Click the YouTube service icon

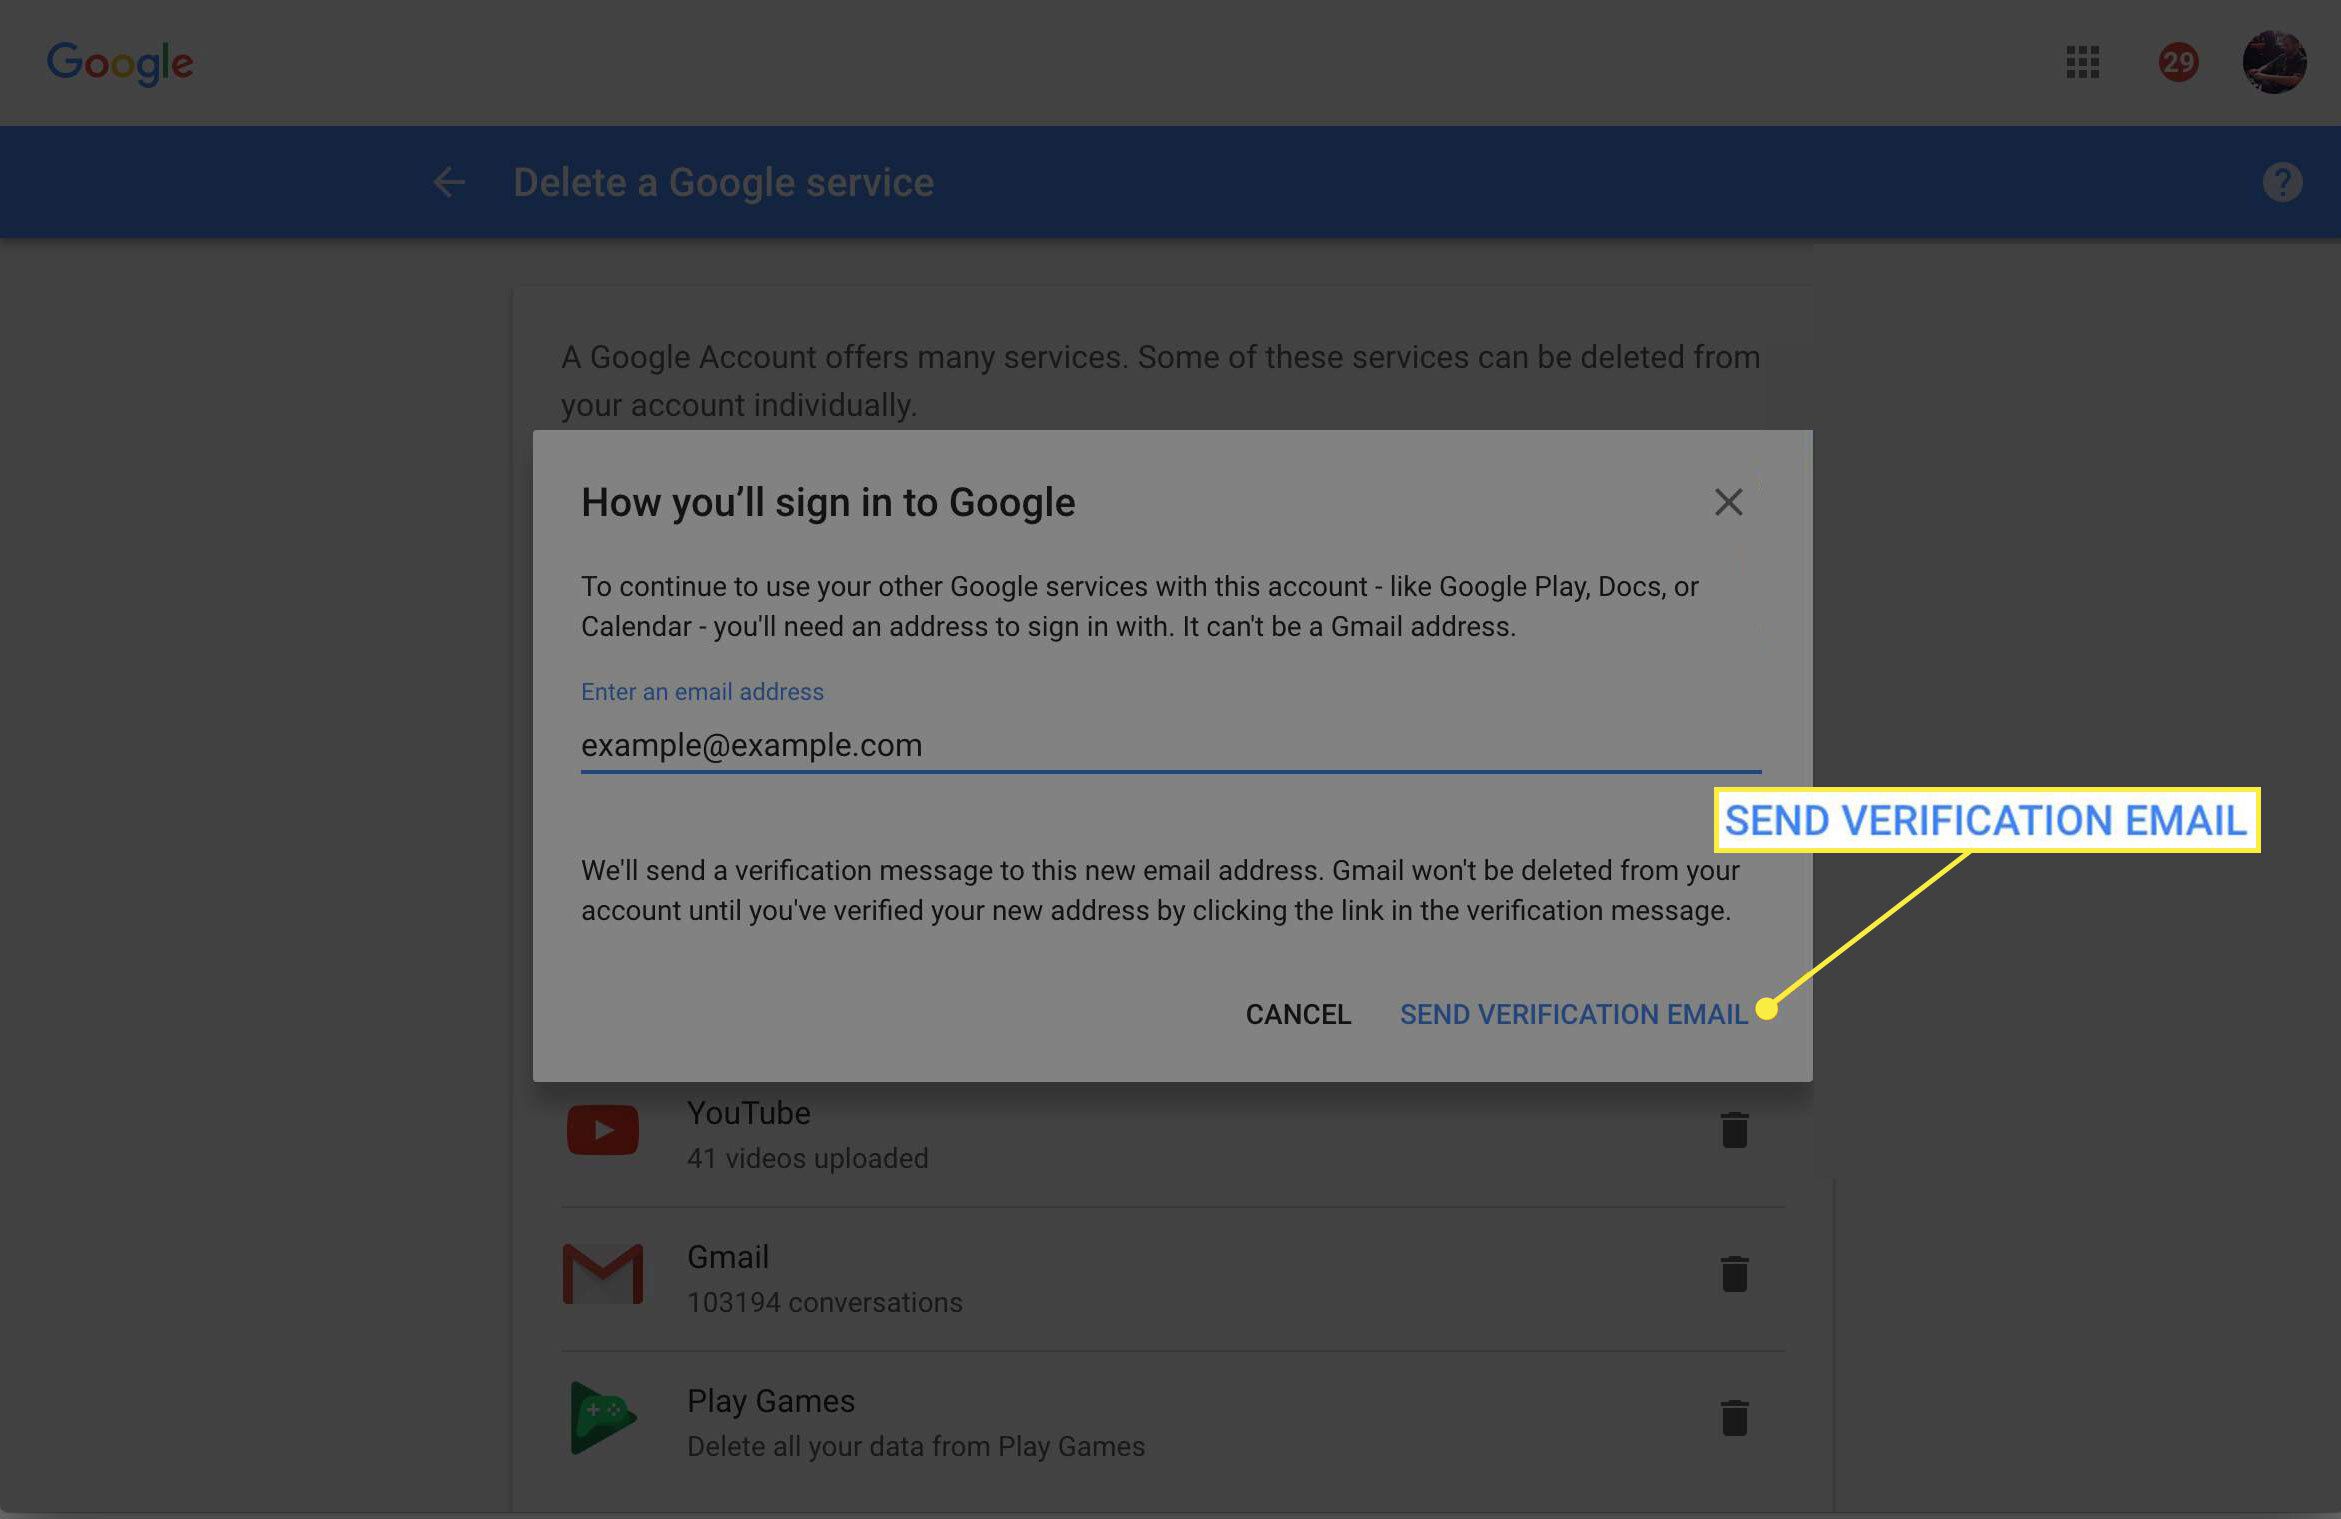603,1130
